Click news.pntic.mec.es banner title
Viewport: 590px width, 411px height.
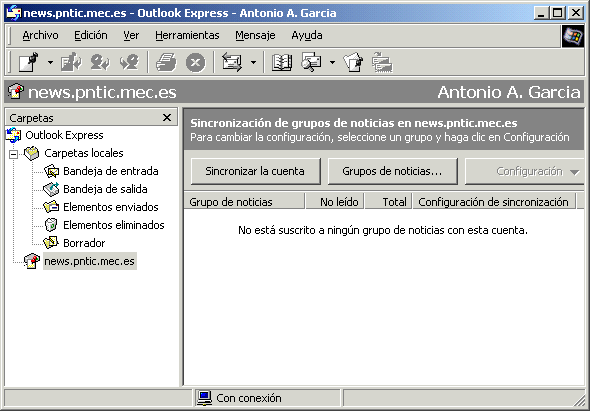tap(102, 92)
